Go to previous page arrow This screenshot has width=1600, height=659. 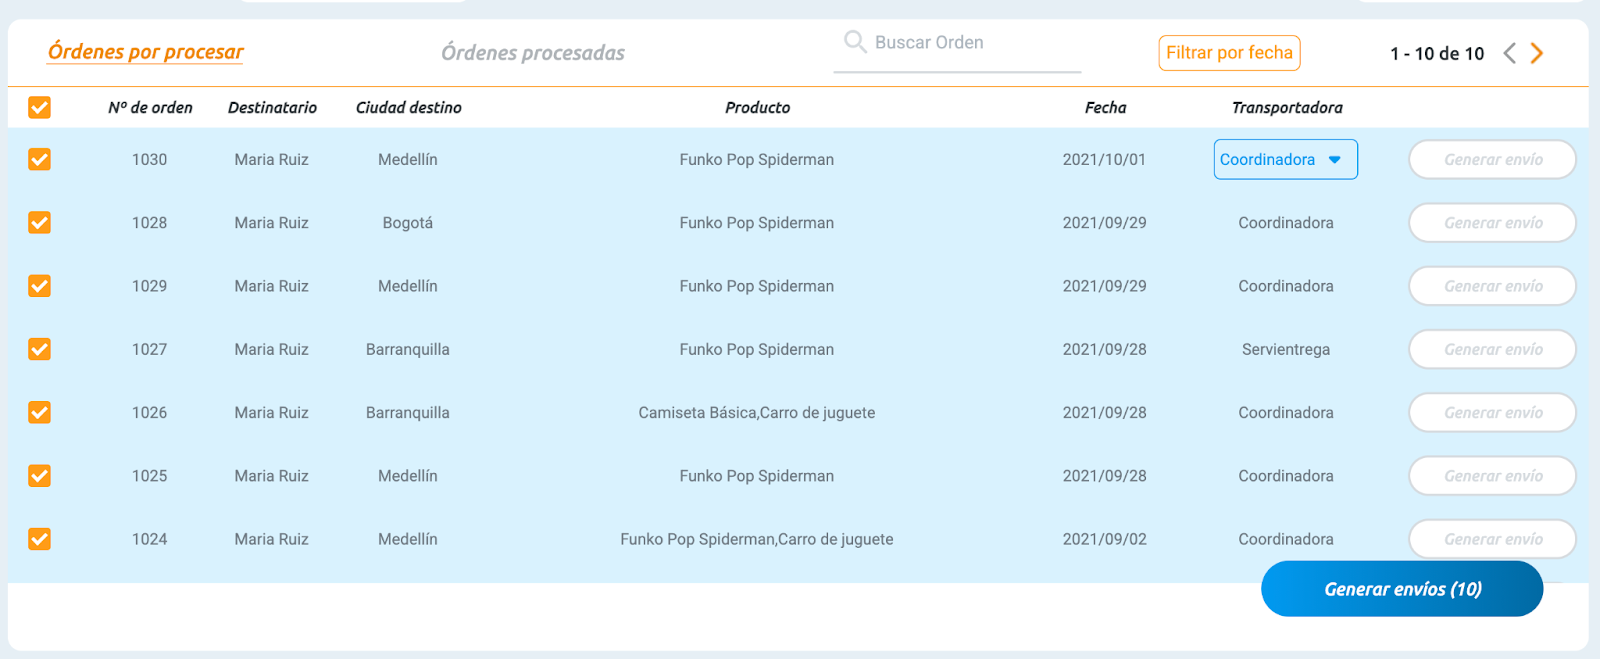1510,53
